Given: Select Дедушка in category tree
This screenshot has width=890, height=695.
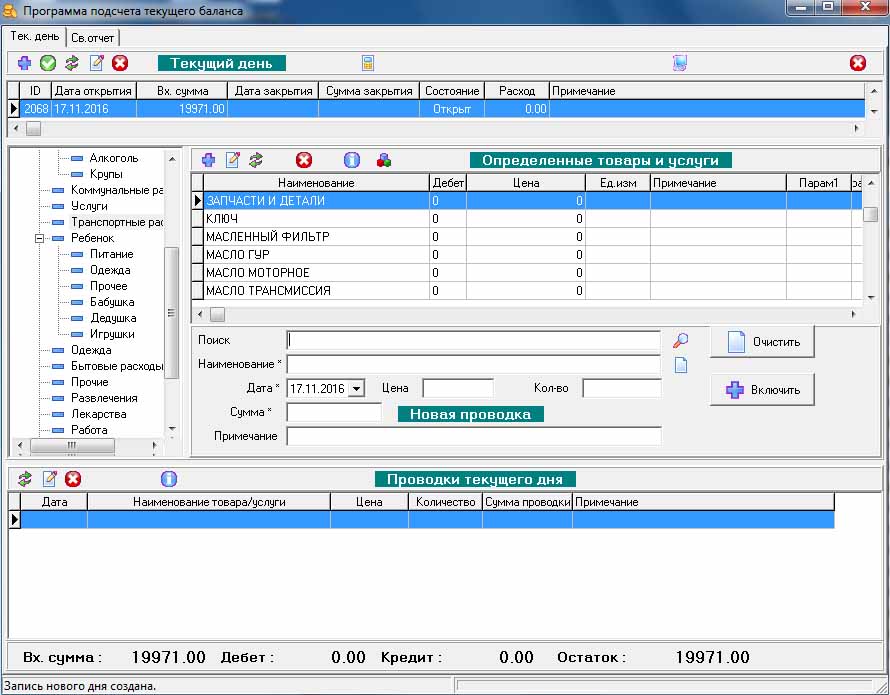Looking at the screenshot, I should click(x=113, y=318).
